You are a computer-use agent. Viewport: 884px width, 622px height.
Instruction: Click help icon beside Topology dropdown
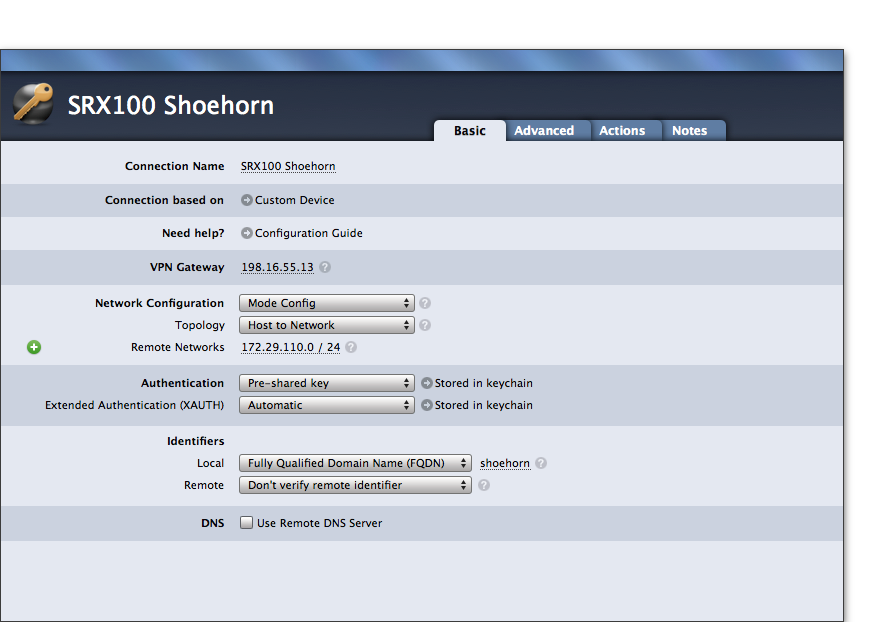point(425,325)
